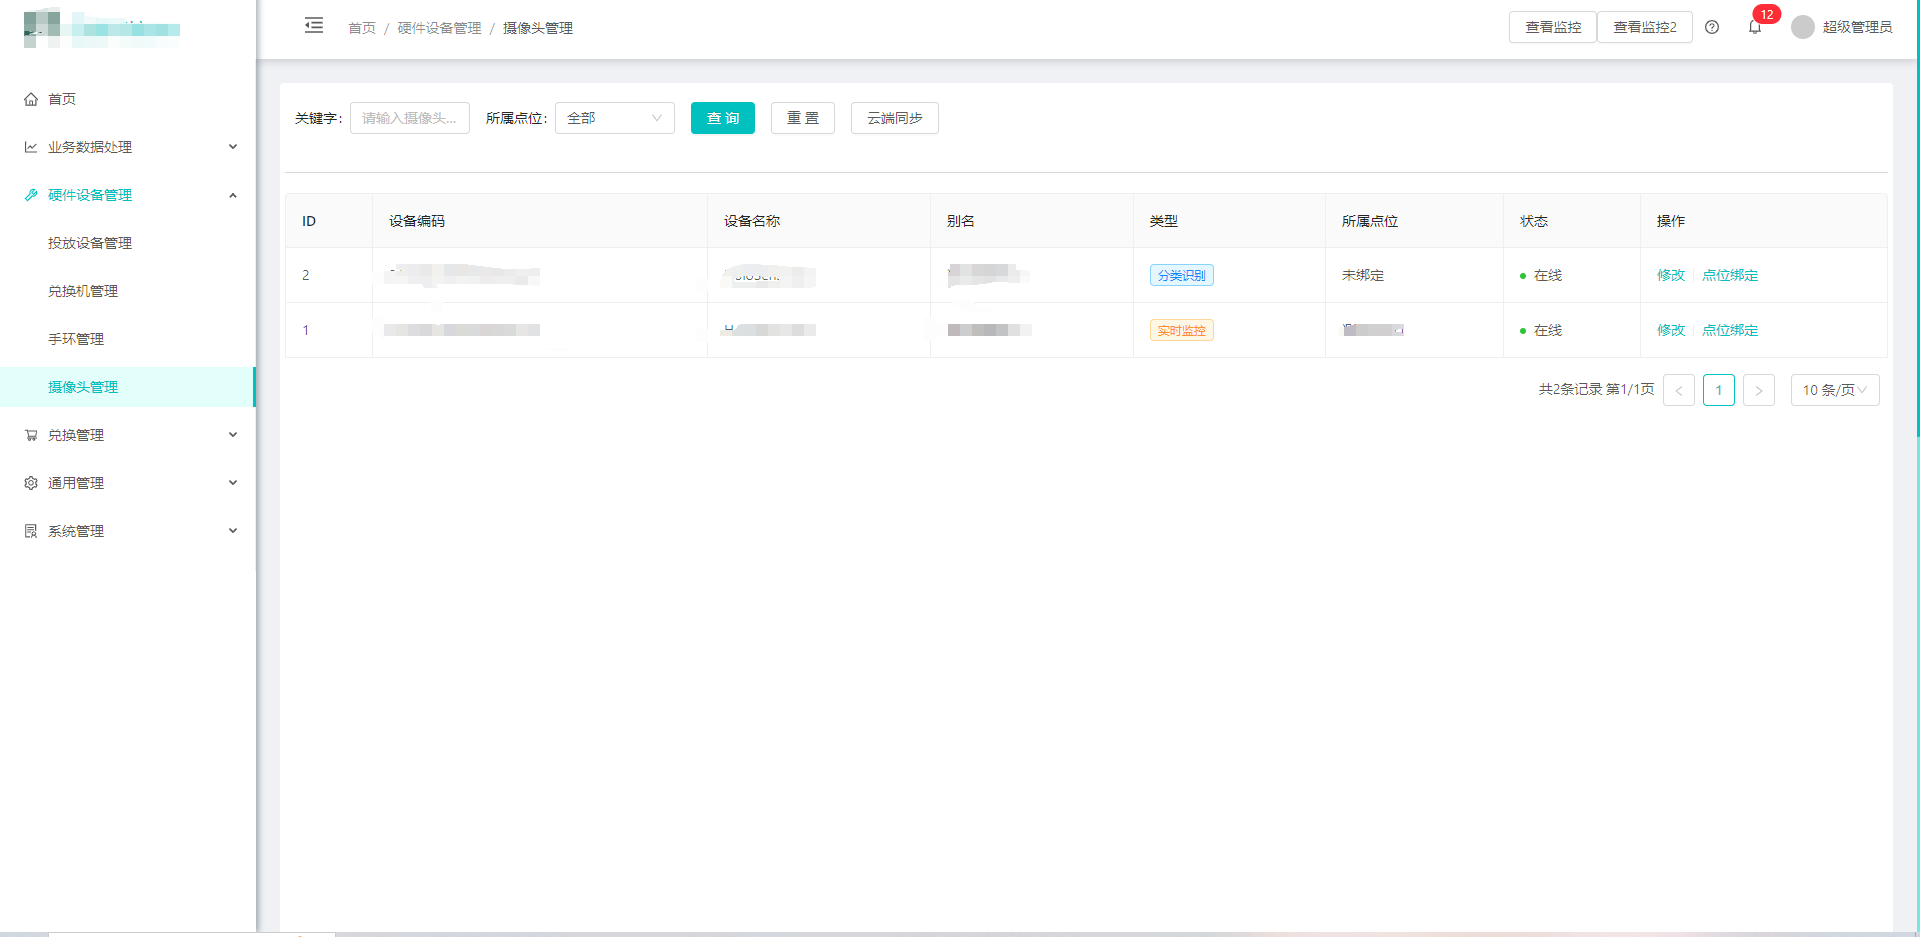Image resolution: width=1920 pixels, height=937 pixels.
Task: Click the cart icon beside 兑换管理
Action: [31, 435]
